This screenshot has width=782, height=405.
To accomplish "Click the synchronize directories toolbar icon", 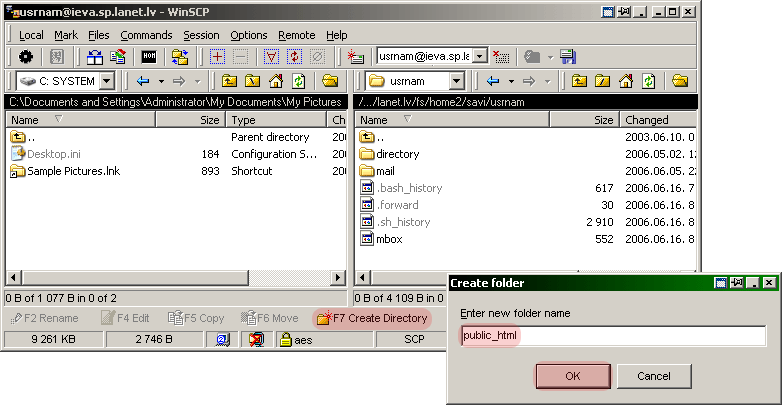I will tap(179, 57).
